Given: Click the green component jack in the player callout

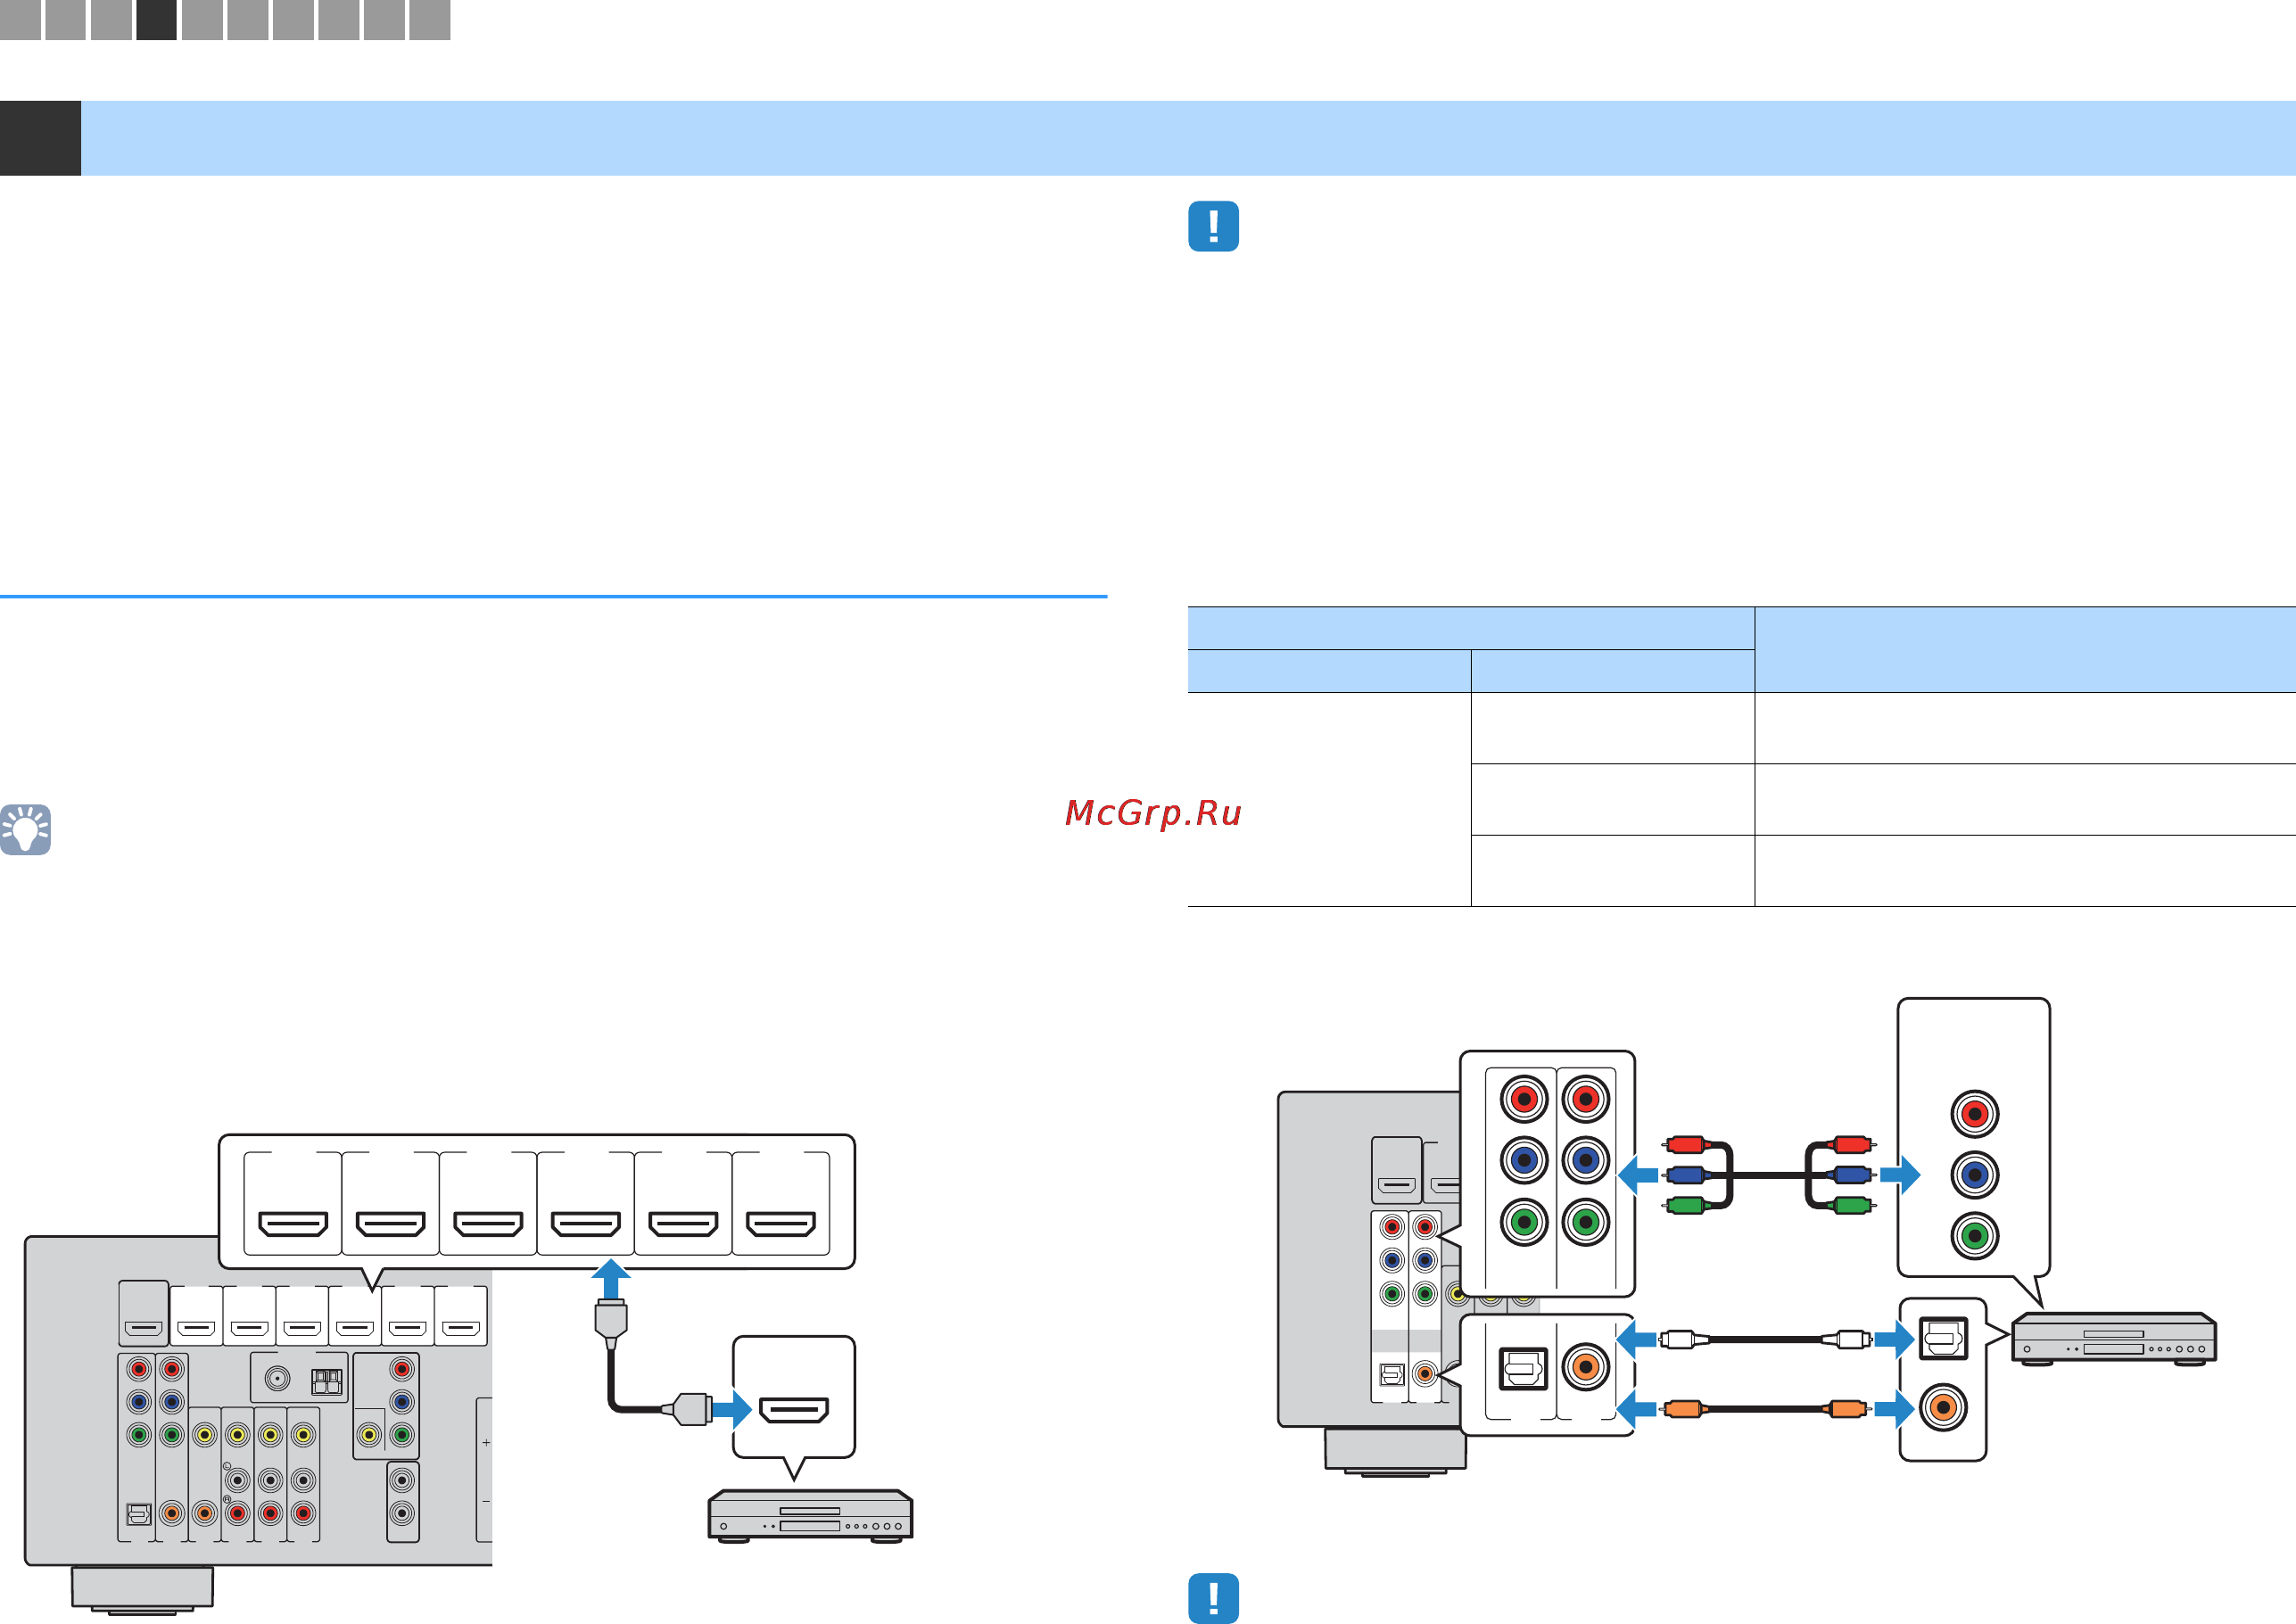Looking at the screenshot, I should tap(1974, 1236).
